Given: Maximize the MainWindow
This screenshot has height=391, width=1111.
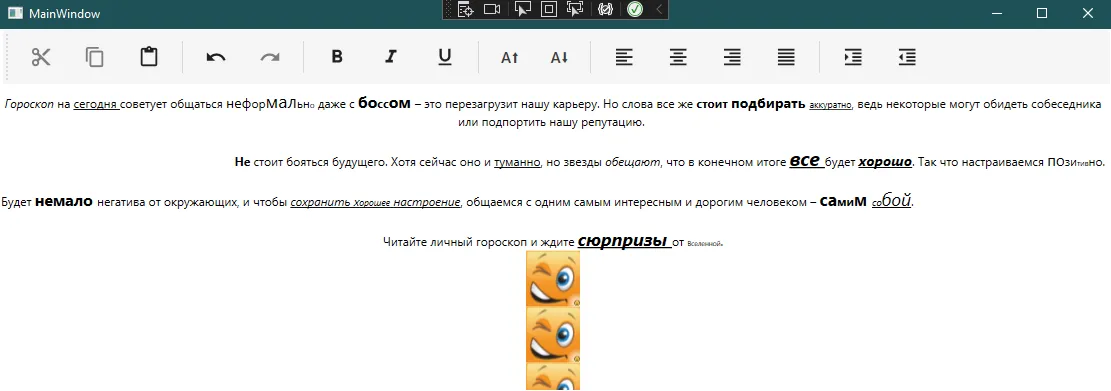Looking at the screenshot, I should [1042, 13].
